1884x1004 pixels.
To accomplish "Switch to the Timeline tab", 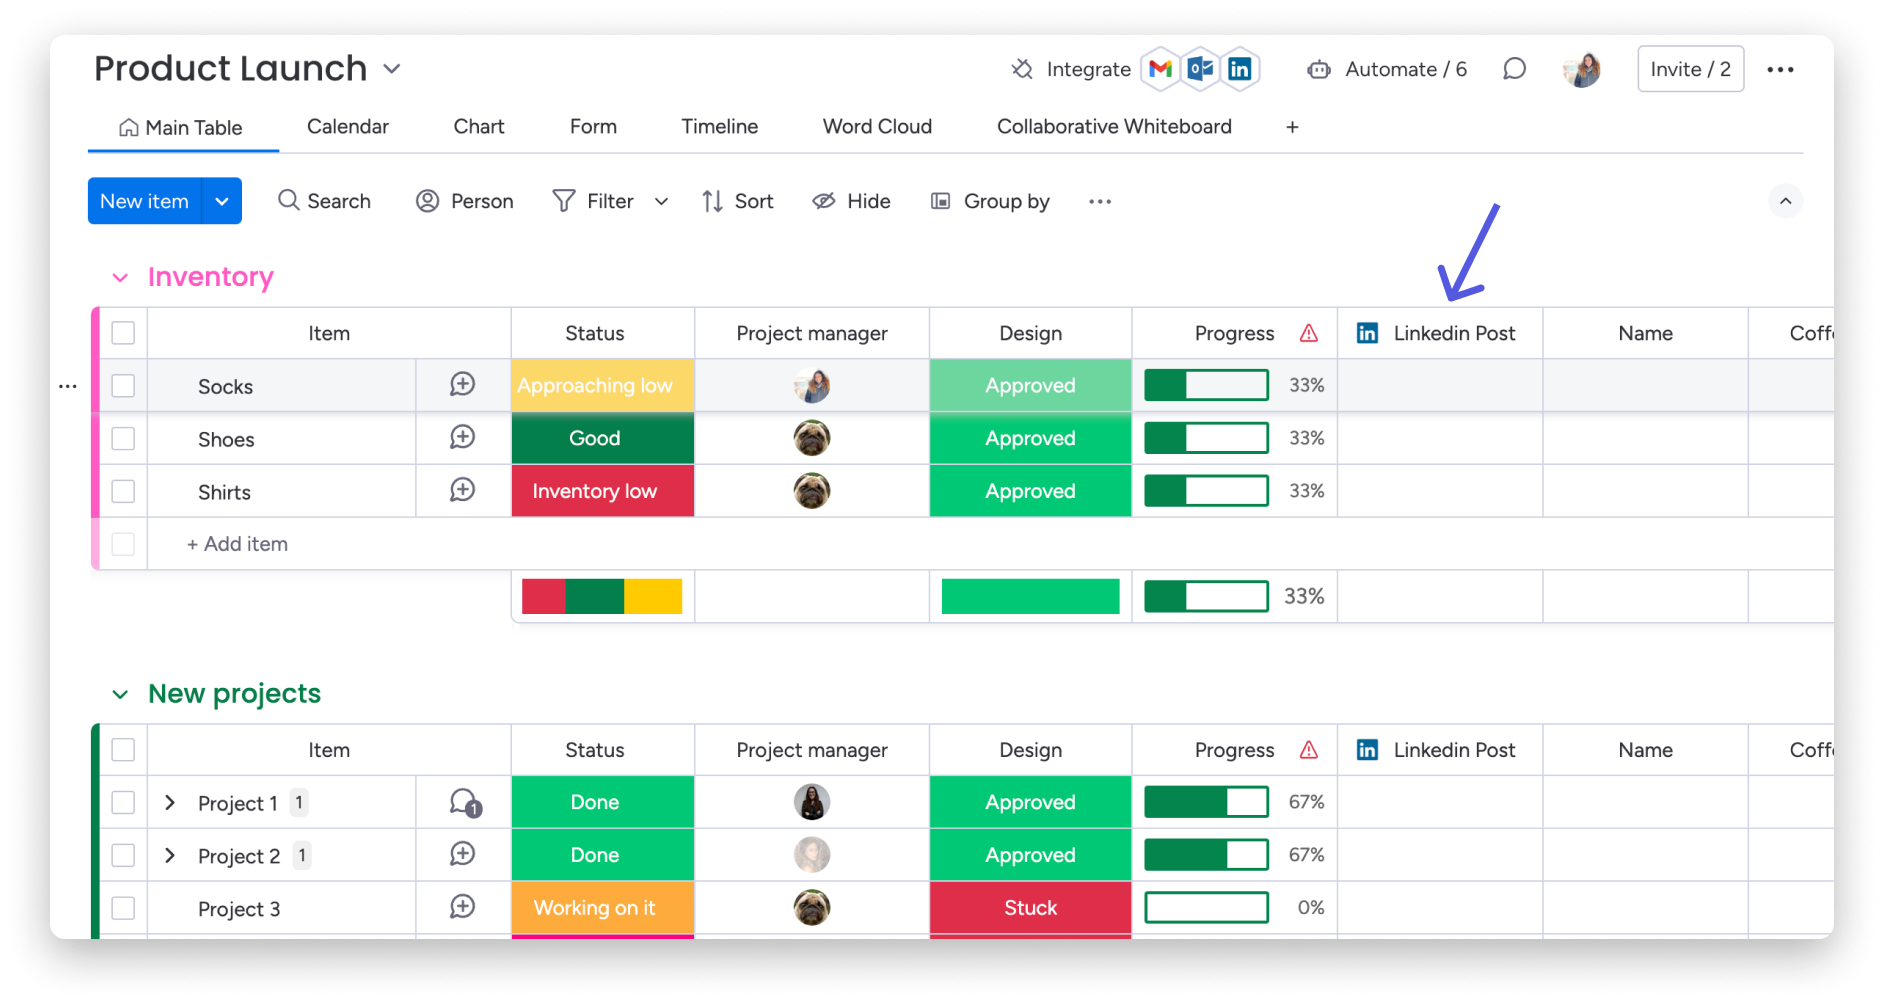I will [719, 127].
